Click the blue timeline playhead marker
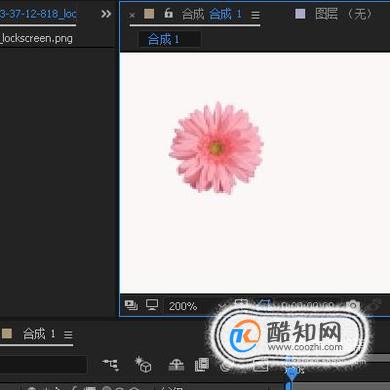This screenshot has width=390, height=390. (x=292, y=373)
